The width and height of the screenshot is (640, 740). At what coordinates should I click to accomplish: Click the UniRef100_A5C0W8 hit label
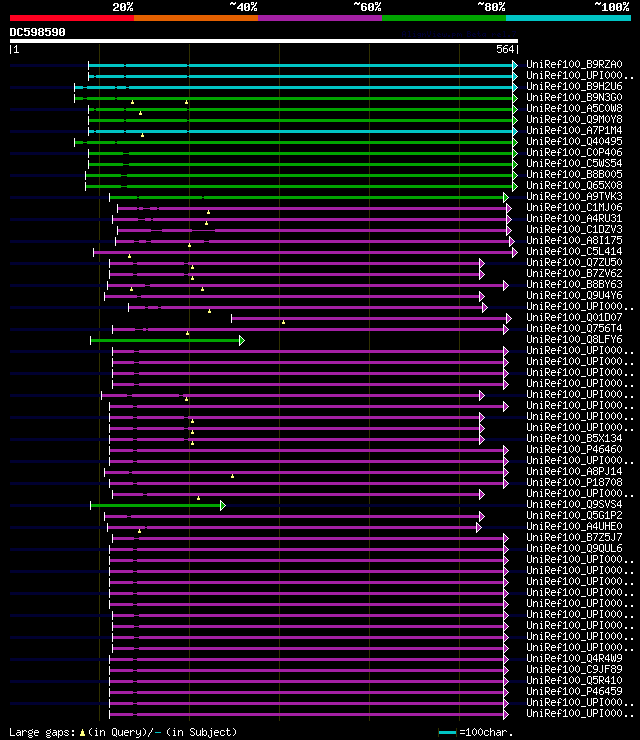[x=574, y=108]
